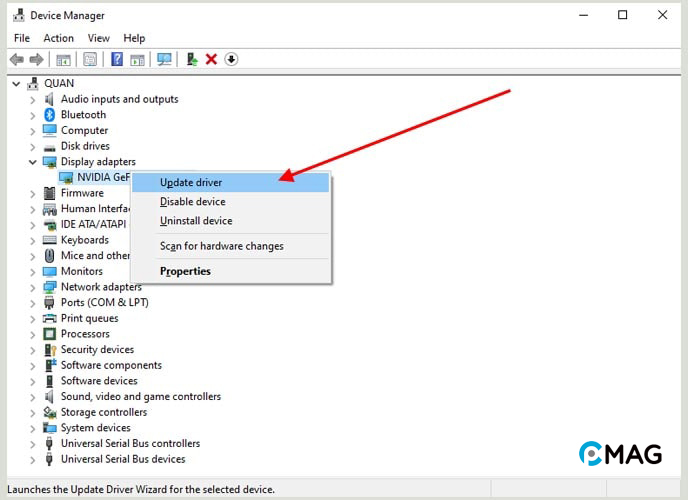
Task: Open the View menu
Action: point(98,38)
